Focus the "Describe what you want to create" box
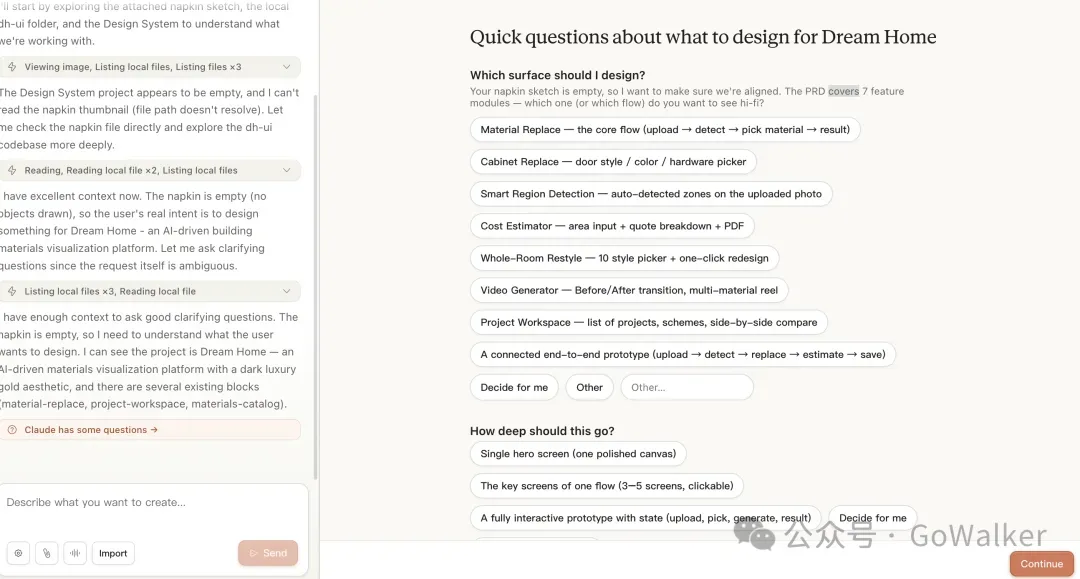 coord(150,503)
